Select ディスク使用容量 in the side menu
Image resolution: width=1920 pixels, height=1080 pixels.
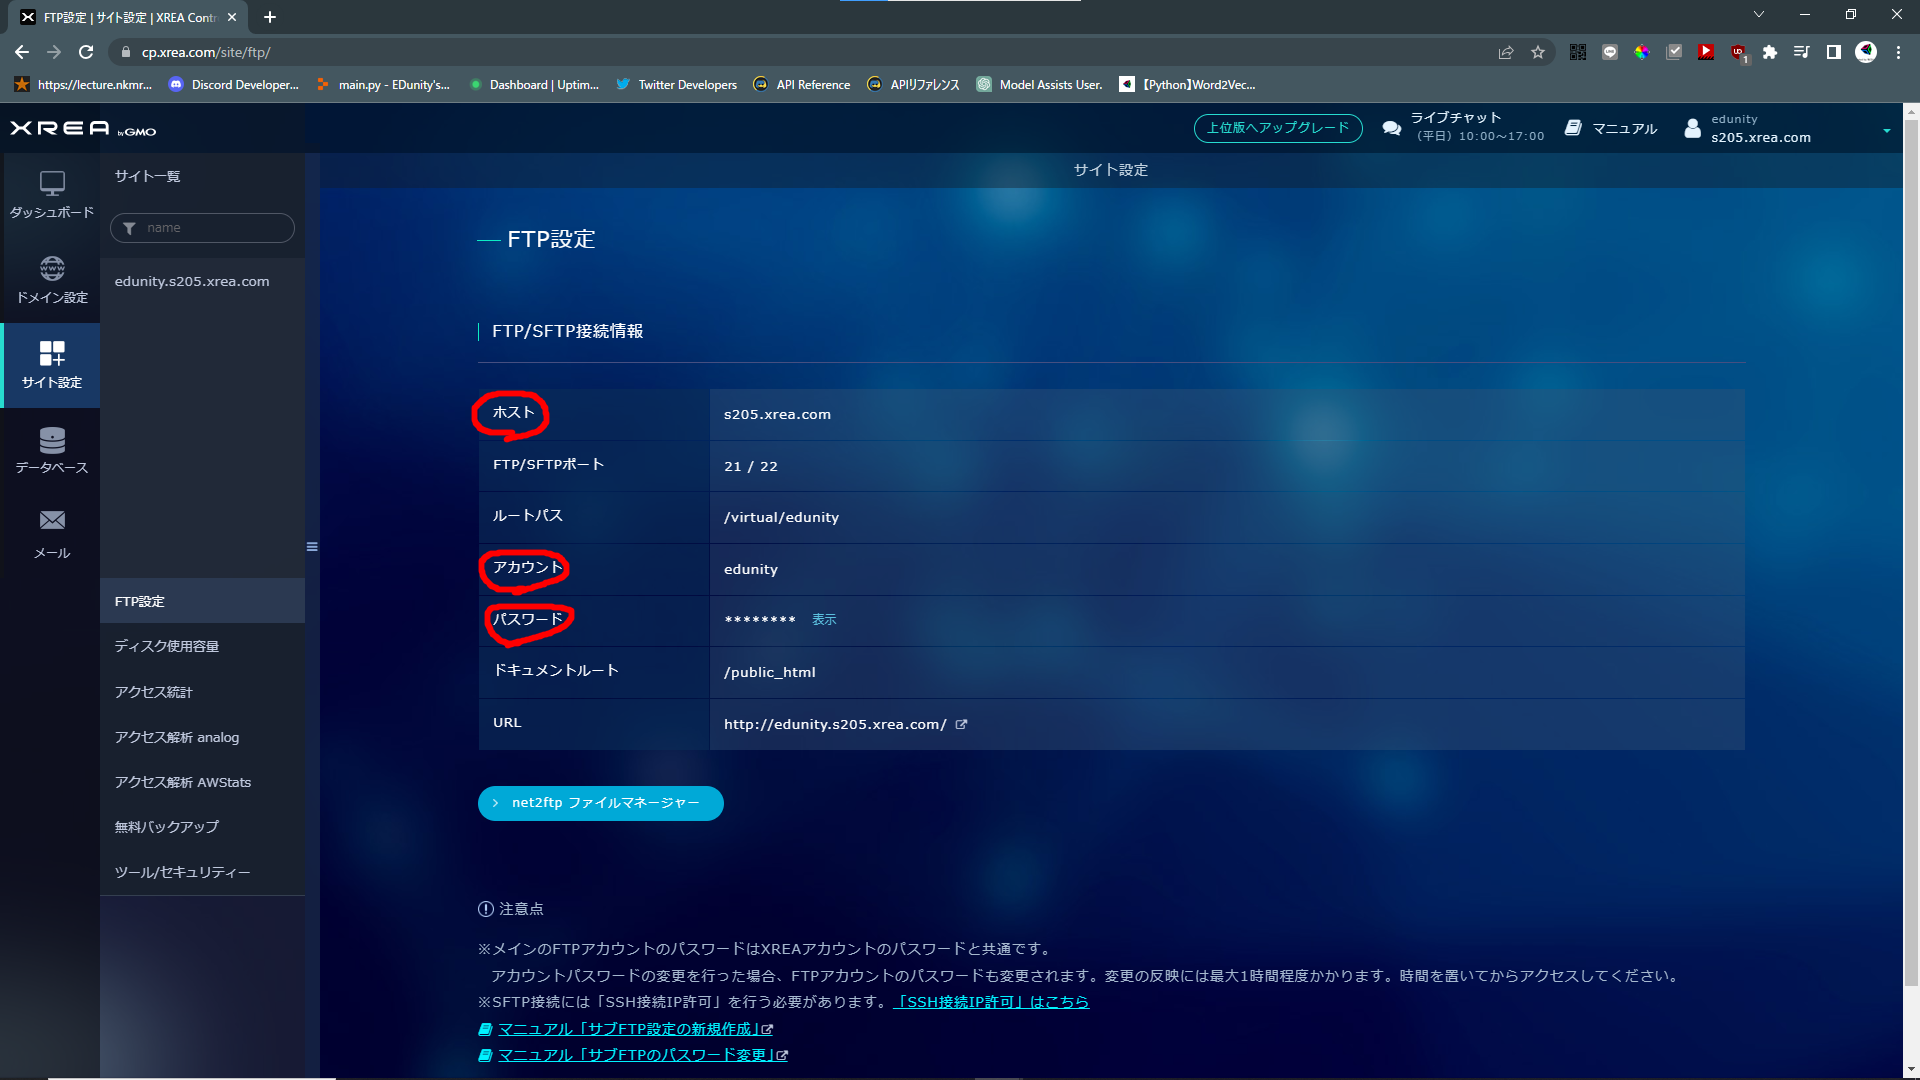(x=167, y=646)
